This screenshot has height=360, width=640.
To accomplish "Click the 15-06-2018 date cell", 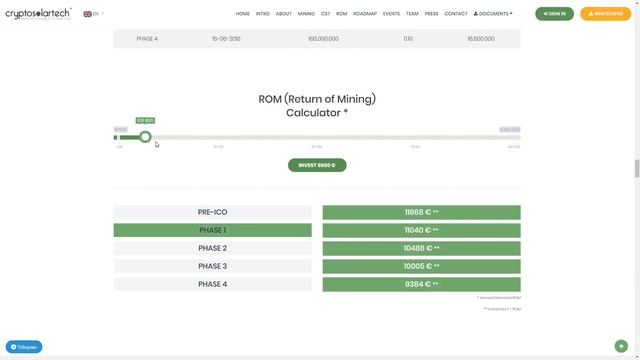I will click(x=226, y=39).
